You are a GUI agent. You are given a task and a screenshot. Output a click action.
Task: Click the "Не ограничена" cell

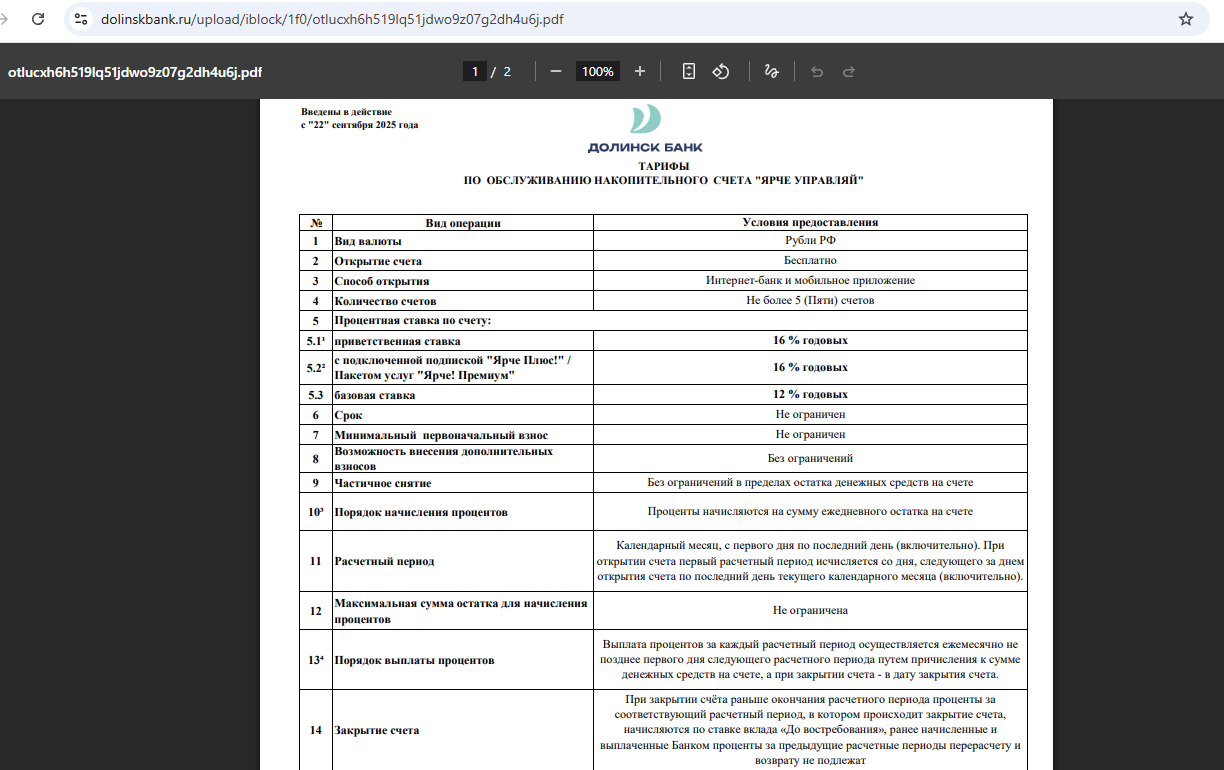(810, 610)
